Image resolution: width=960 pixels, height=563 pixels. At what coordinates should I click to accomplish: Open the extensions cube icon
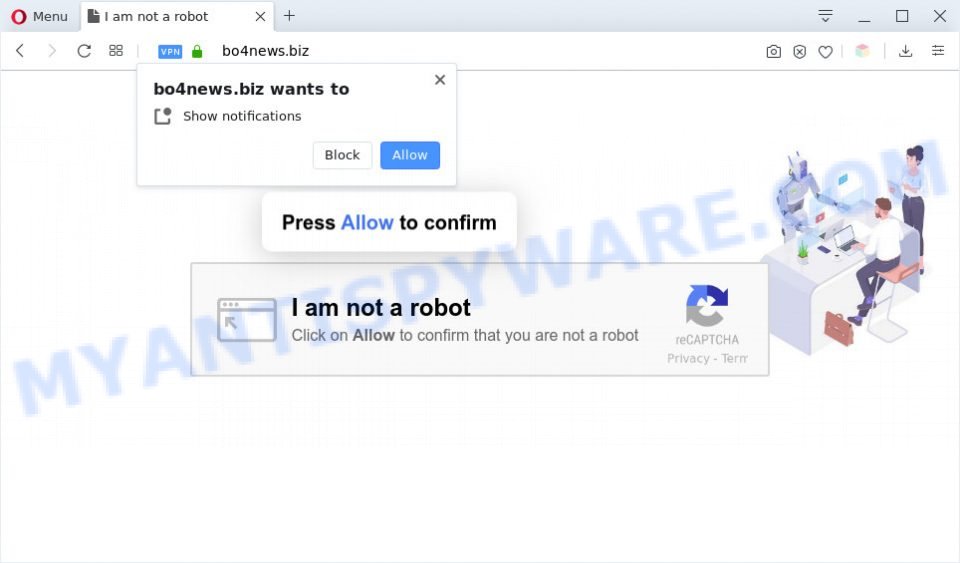863,51
